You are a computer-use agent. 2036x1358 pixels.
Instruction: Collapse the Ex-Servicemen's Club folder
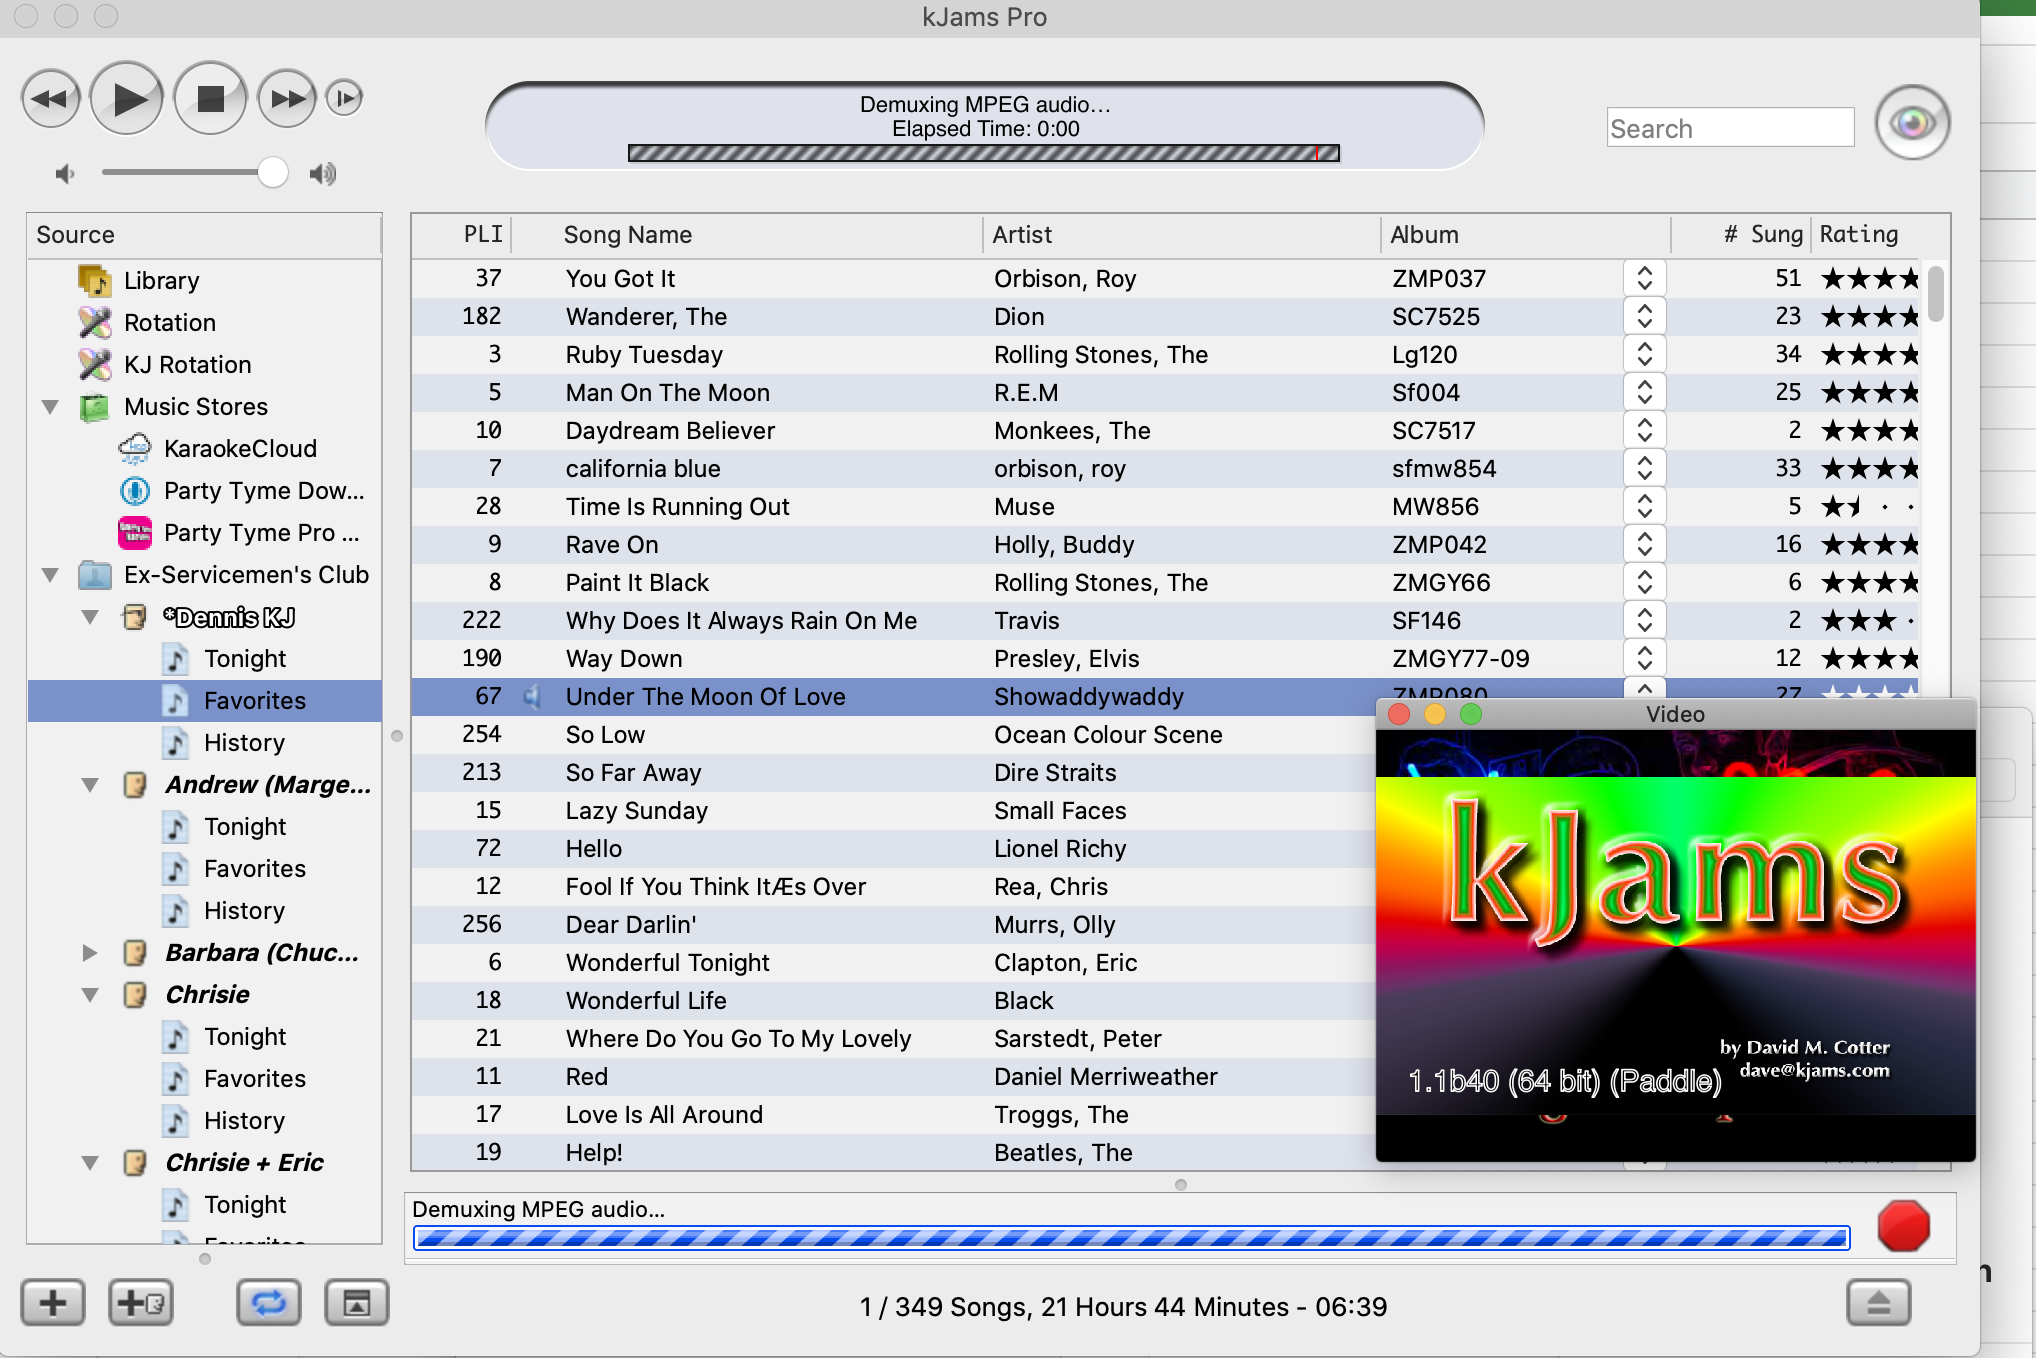point(50,575)
